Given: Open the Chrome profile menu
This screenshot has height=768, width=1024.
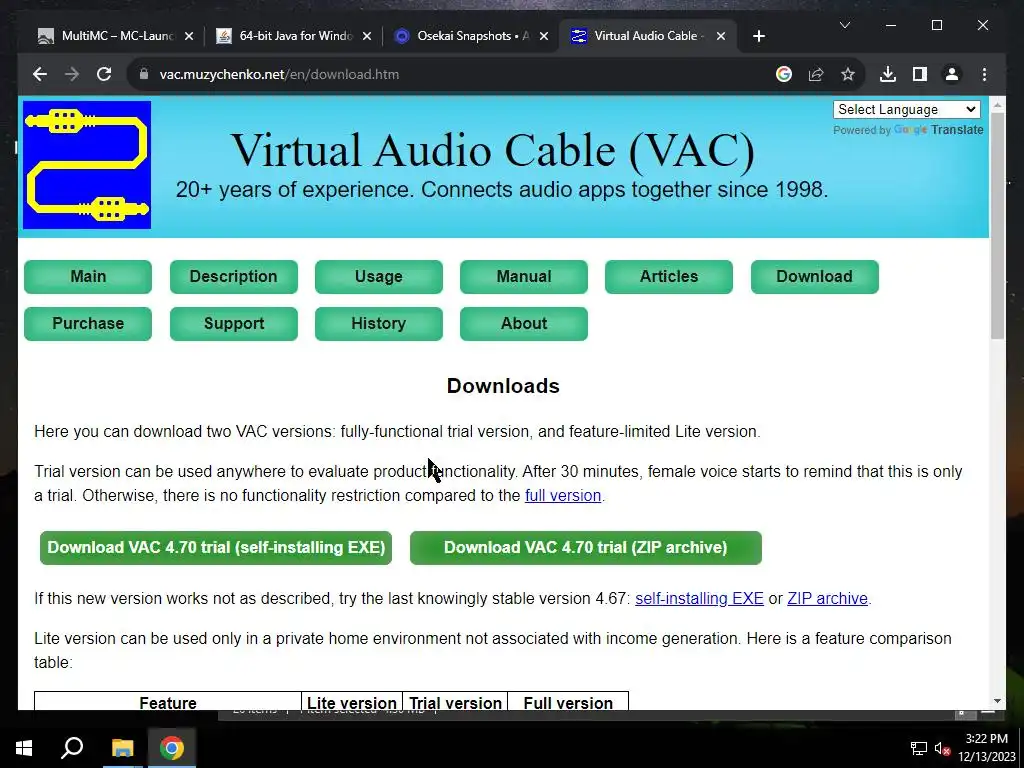Looking at the screenshot, I should tap(952, 74).
